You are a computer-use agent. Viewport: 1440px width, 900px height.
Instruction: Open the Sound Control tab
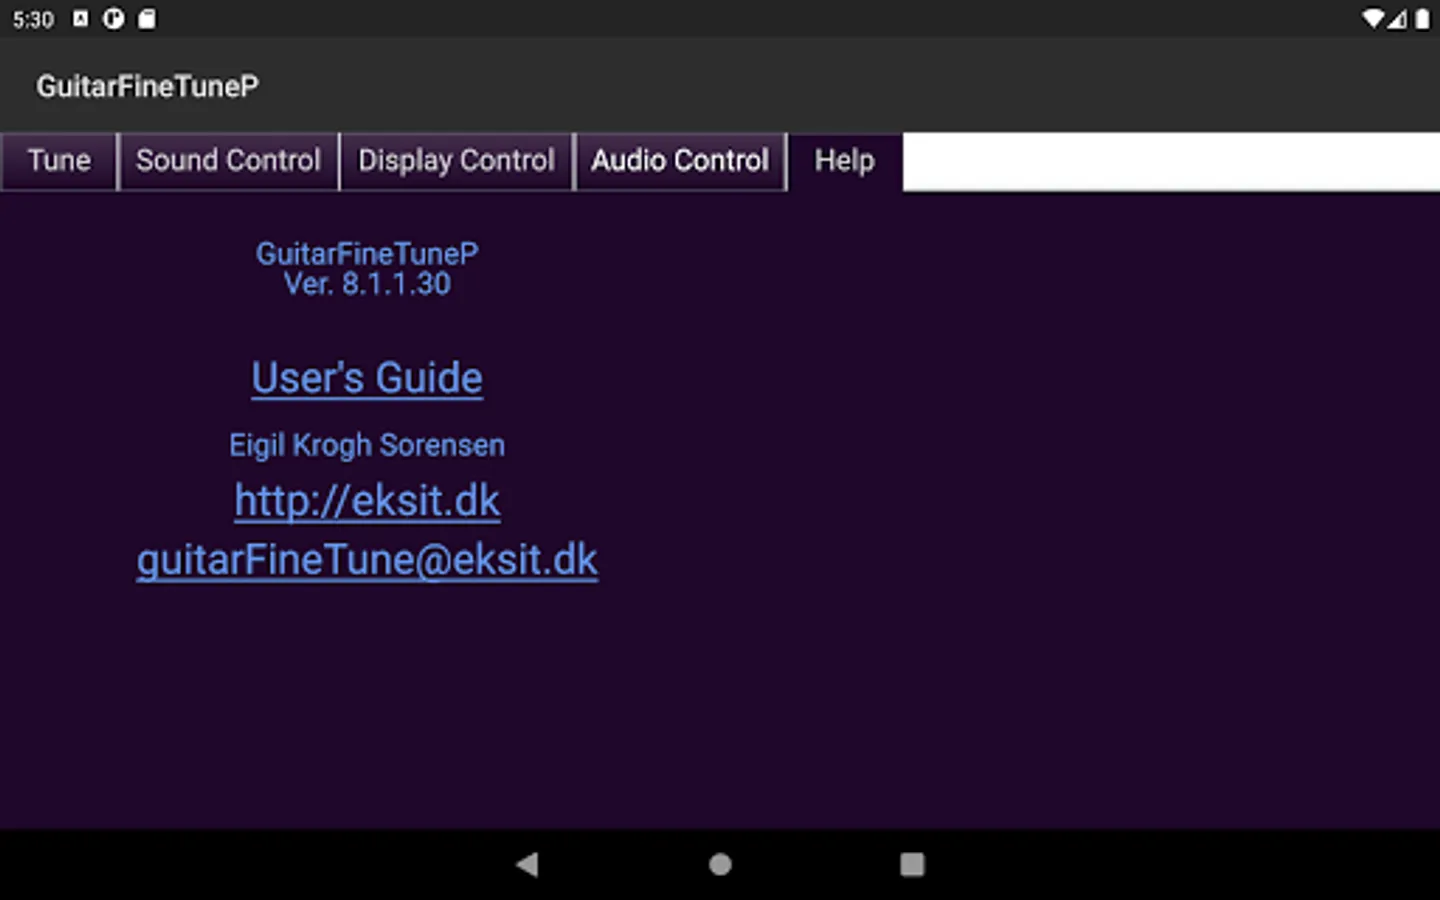pyautogui.click(x=229, y=161)
